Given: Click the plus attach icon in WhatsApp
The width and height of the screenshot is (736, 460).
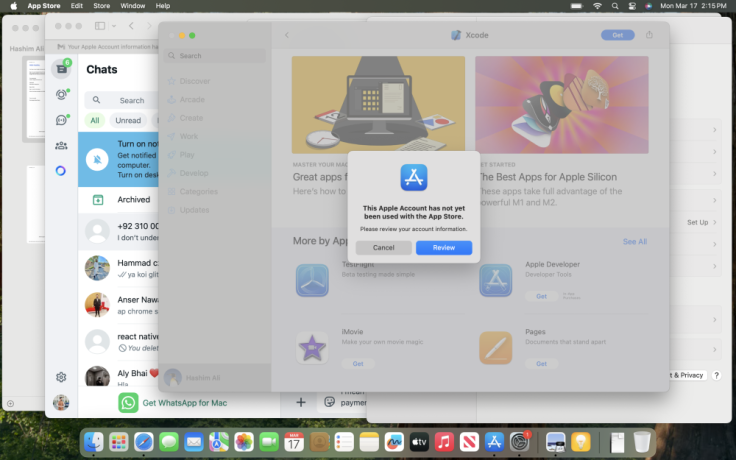Looking at the screenshot, I should (x=301, y=402).
